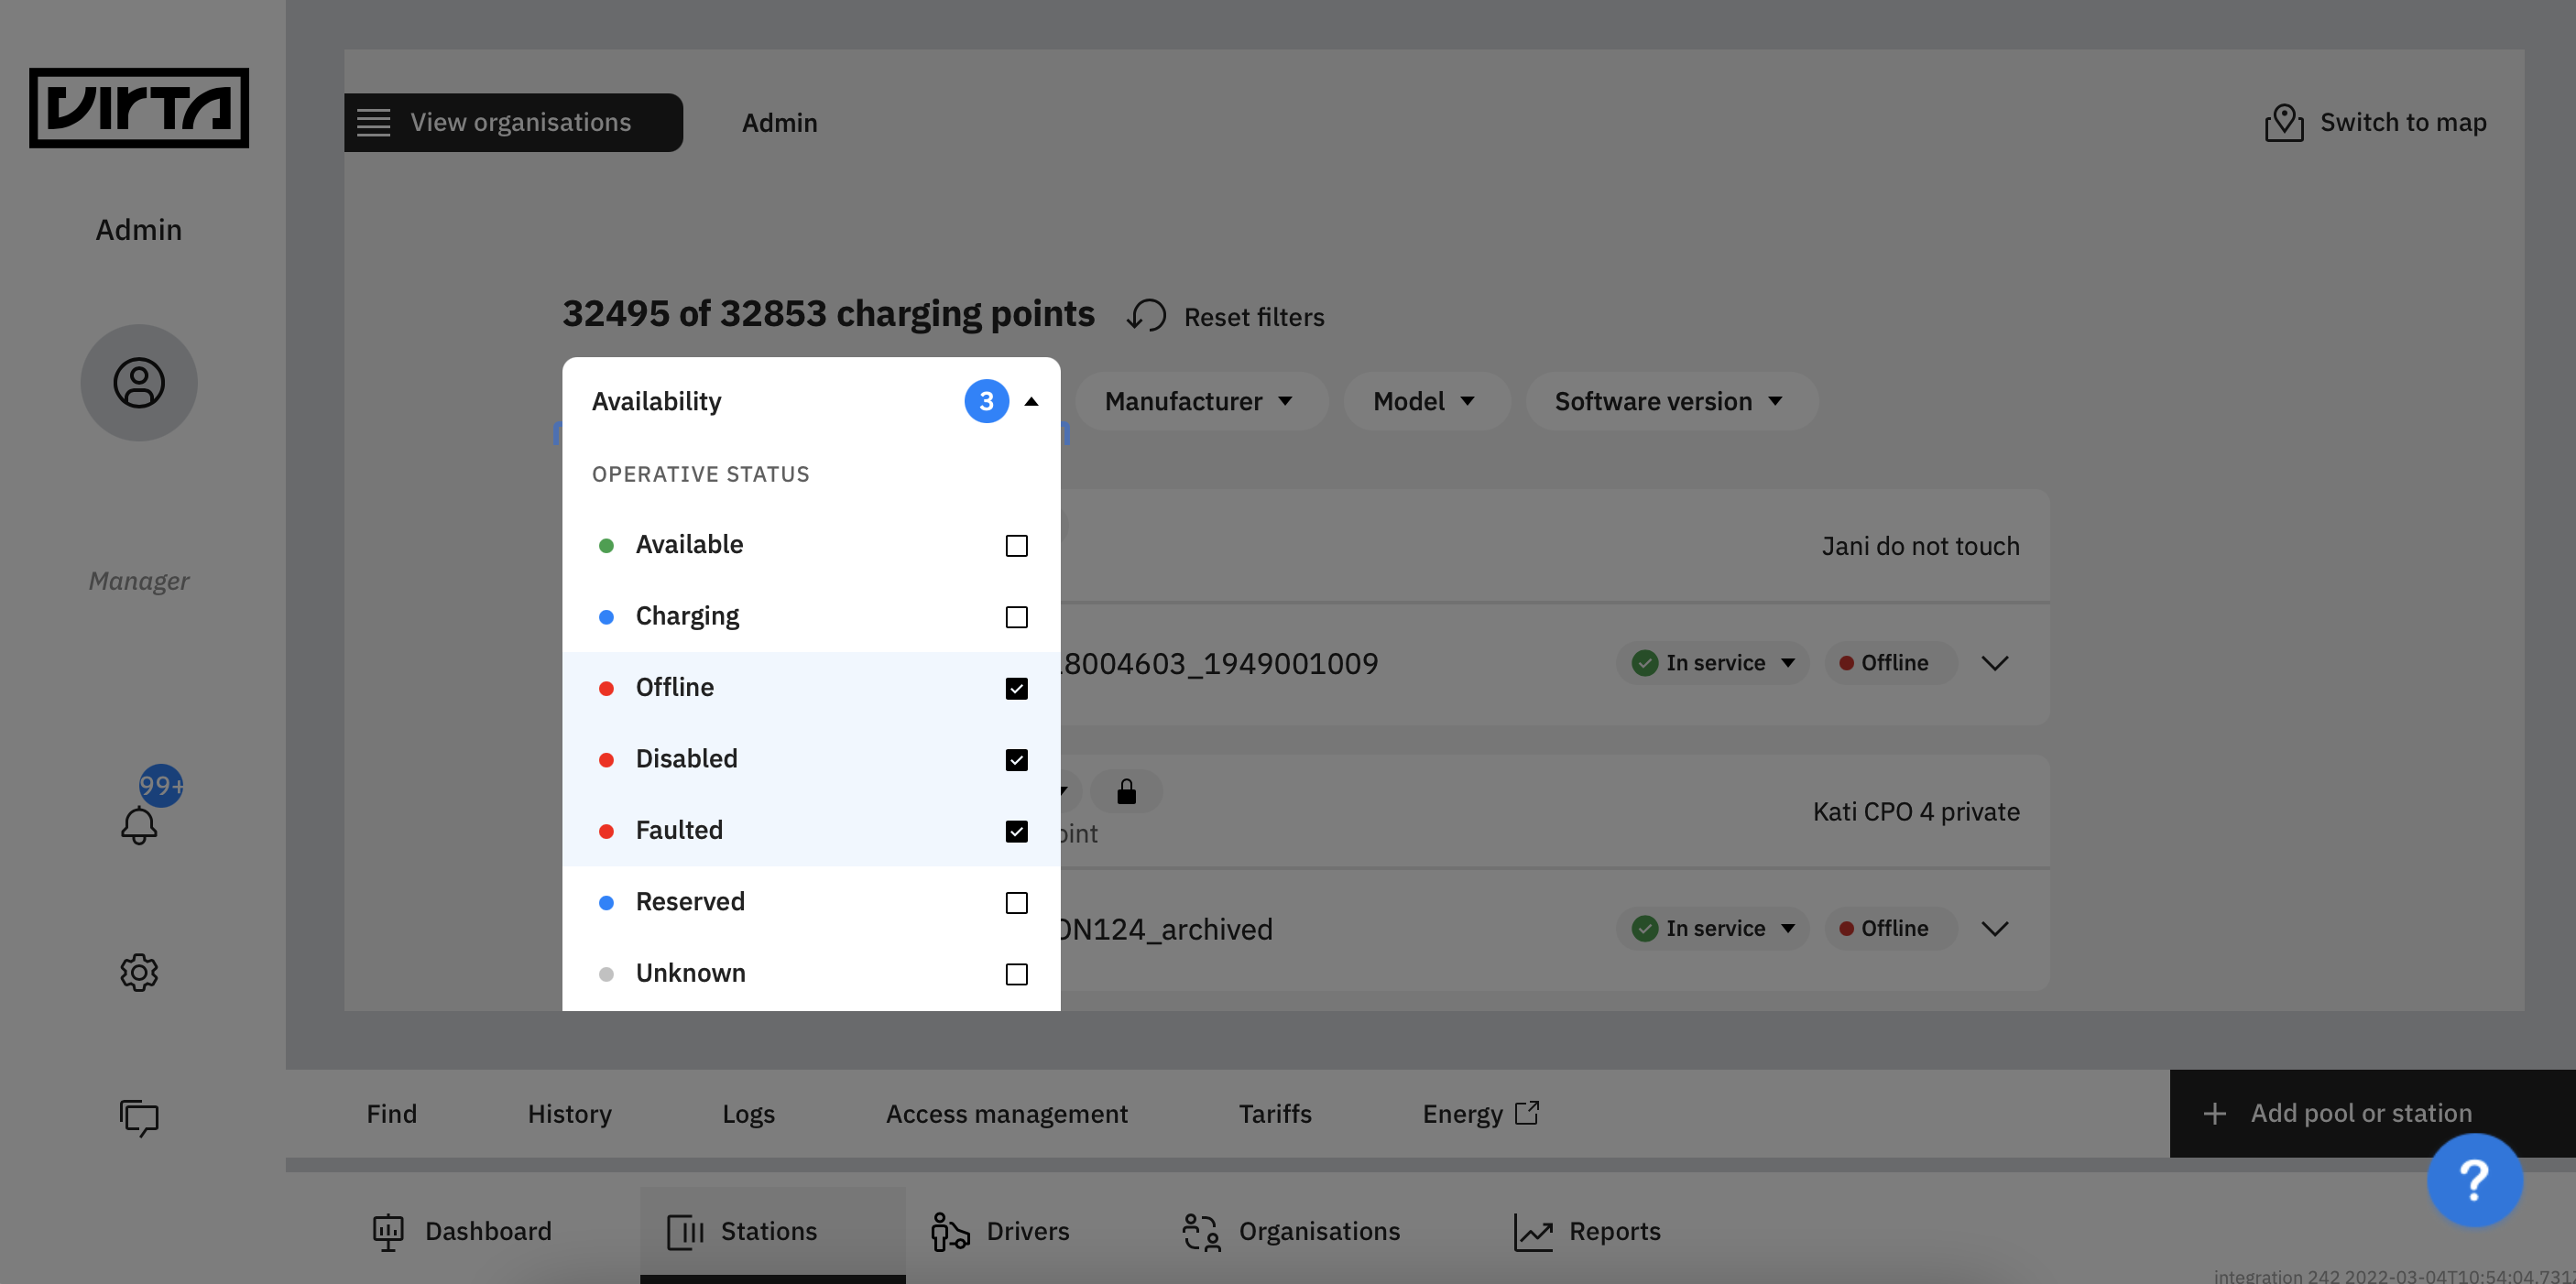The height and width of the screenshot is (1284, 2576).
Task: Expand the DN124_archived row chevron
Action: (x=1995, y=929)
